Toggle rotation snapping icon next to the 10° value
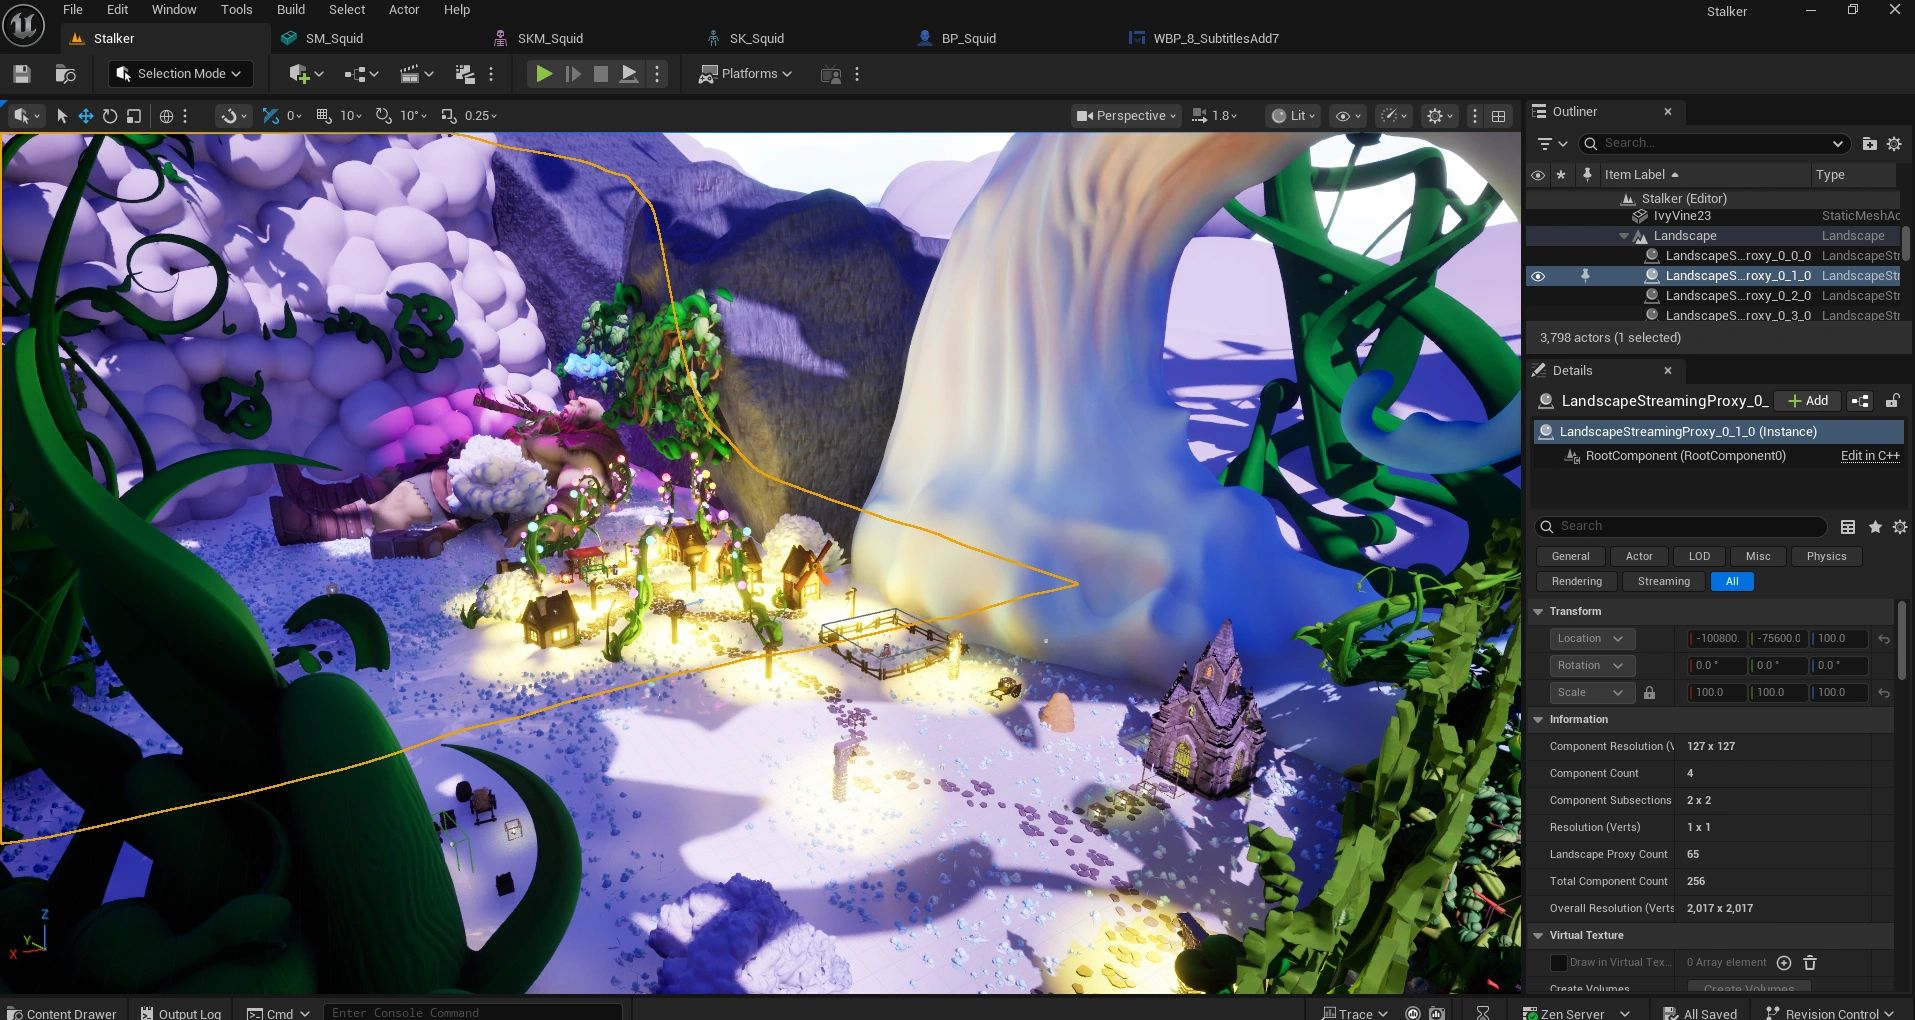1915x1020 pixels. 383,116
